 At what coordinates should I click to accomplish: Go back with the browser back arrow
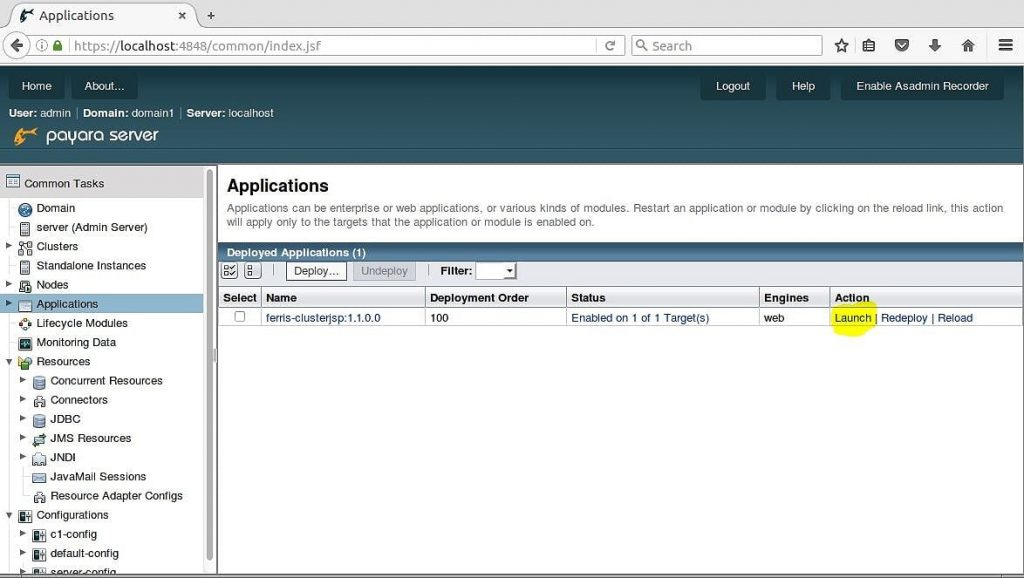coord(17,46)
